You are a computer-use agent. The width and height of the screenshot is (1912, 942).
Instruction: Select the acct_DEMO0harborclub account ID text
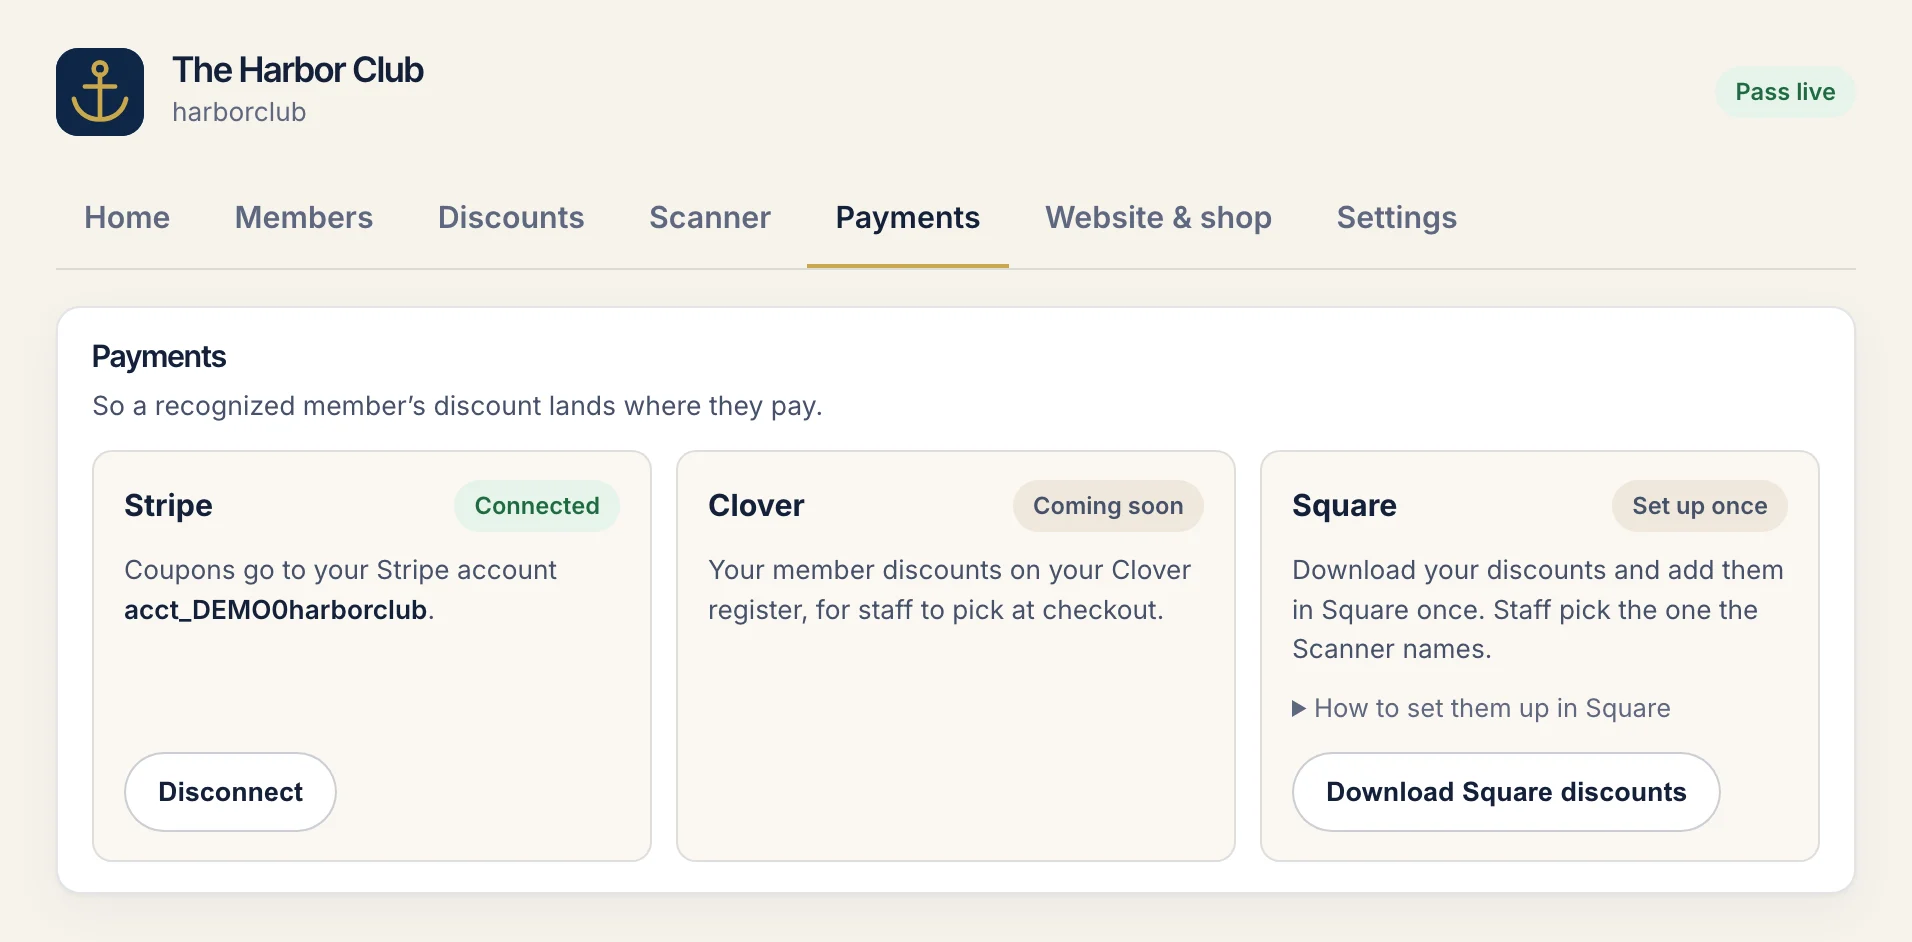click(276, 610)
